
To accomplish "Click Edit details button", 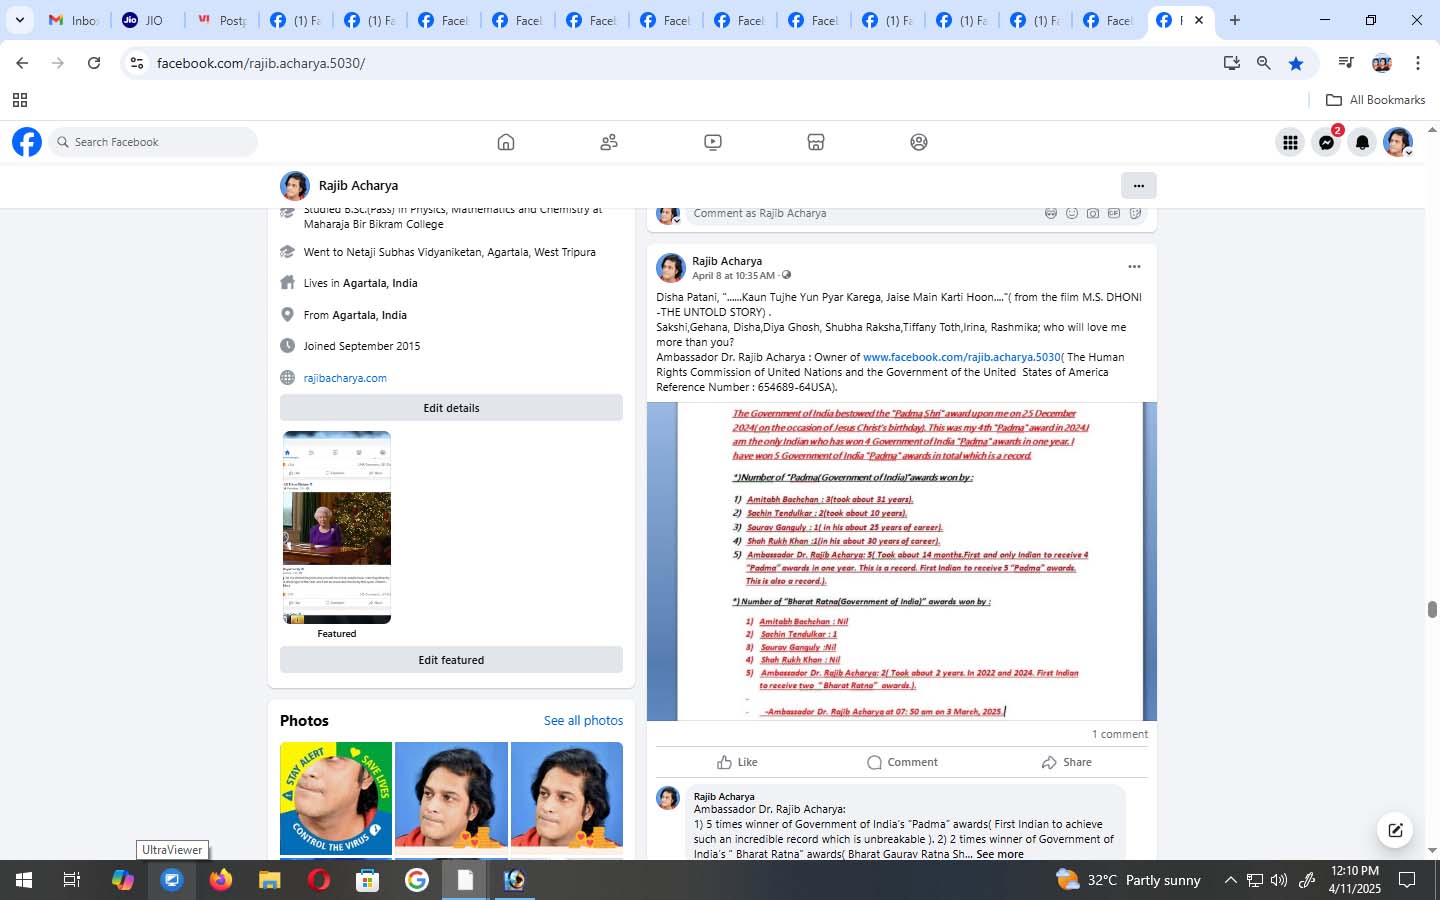I will click(451, 408).
